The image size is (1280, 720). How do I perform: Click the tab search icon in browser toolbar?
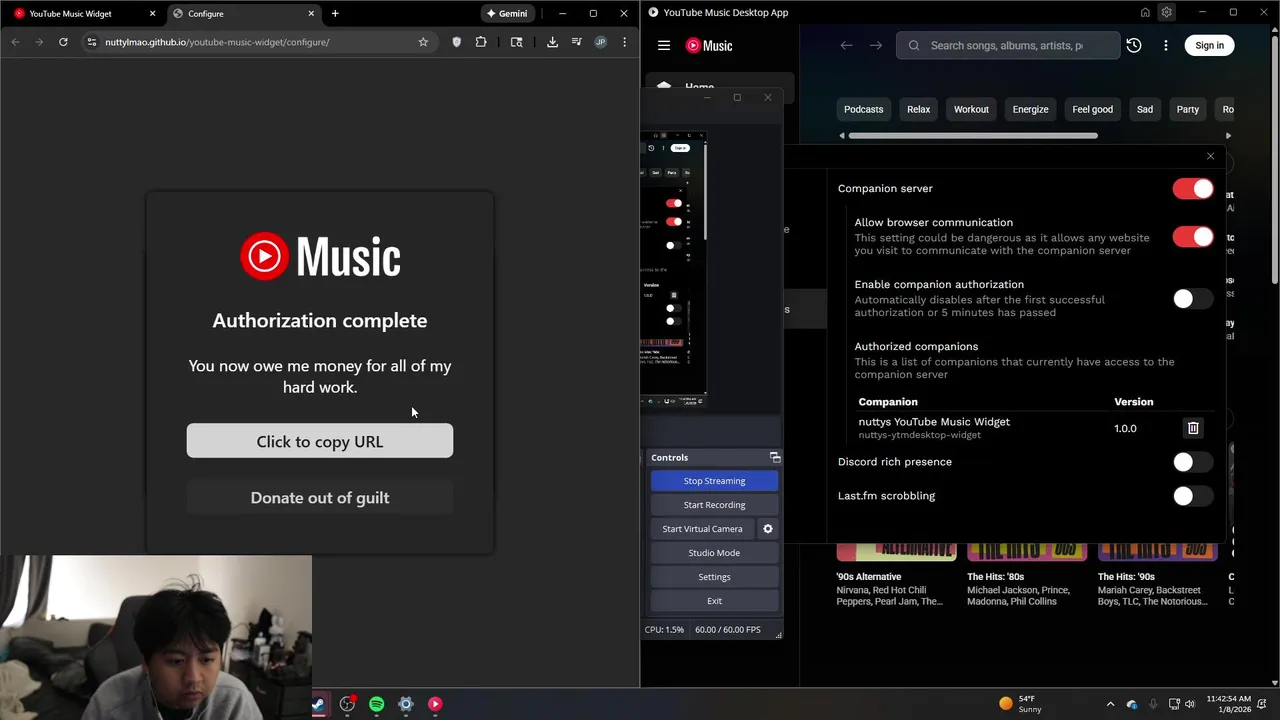pyautogui.click(x=516, y=42)
